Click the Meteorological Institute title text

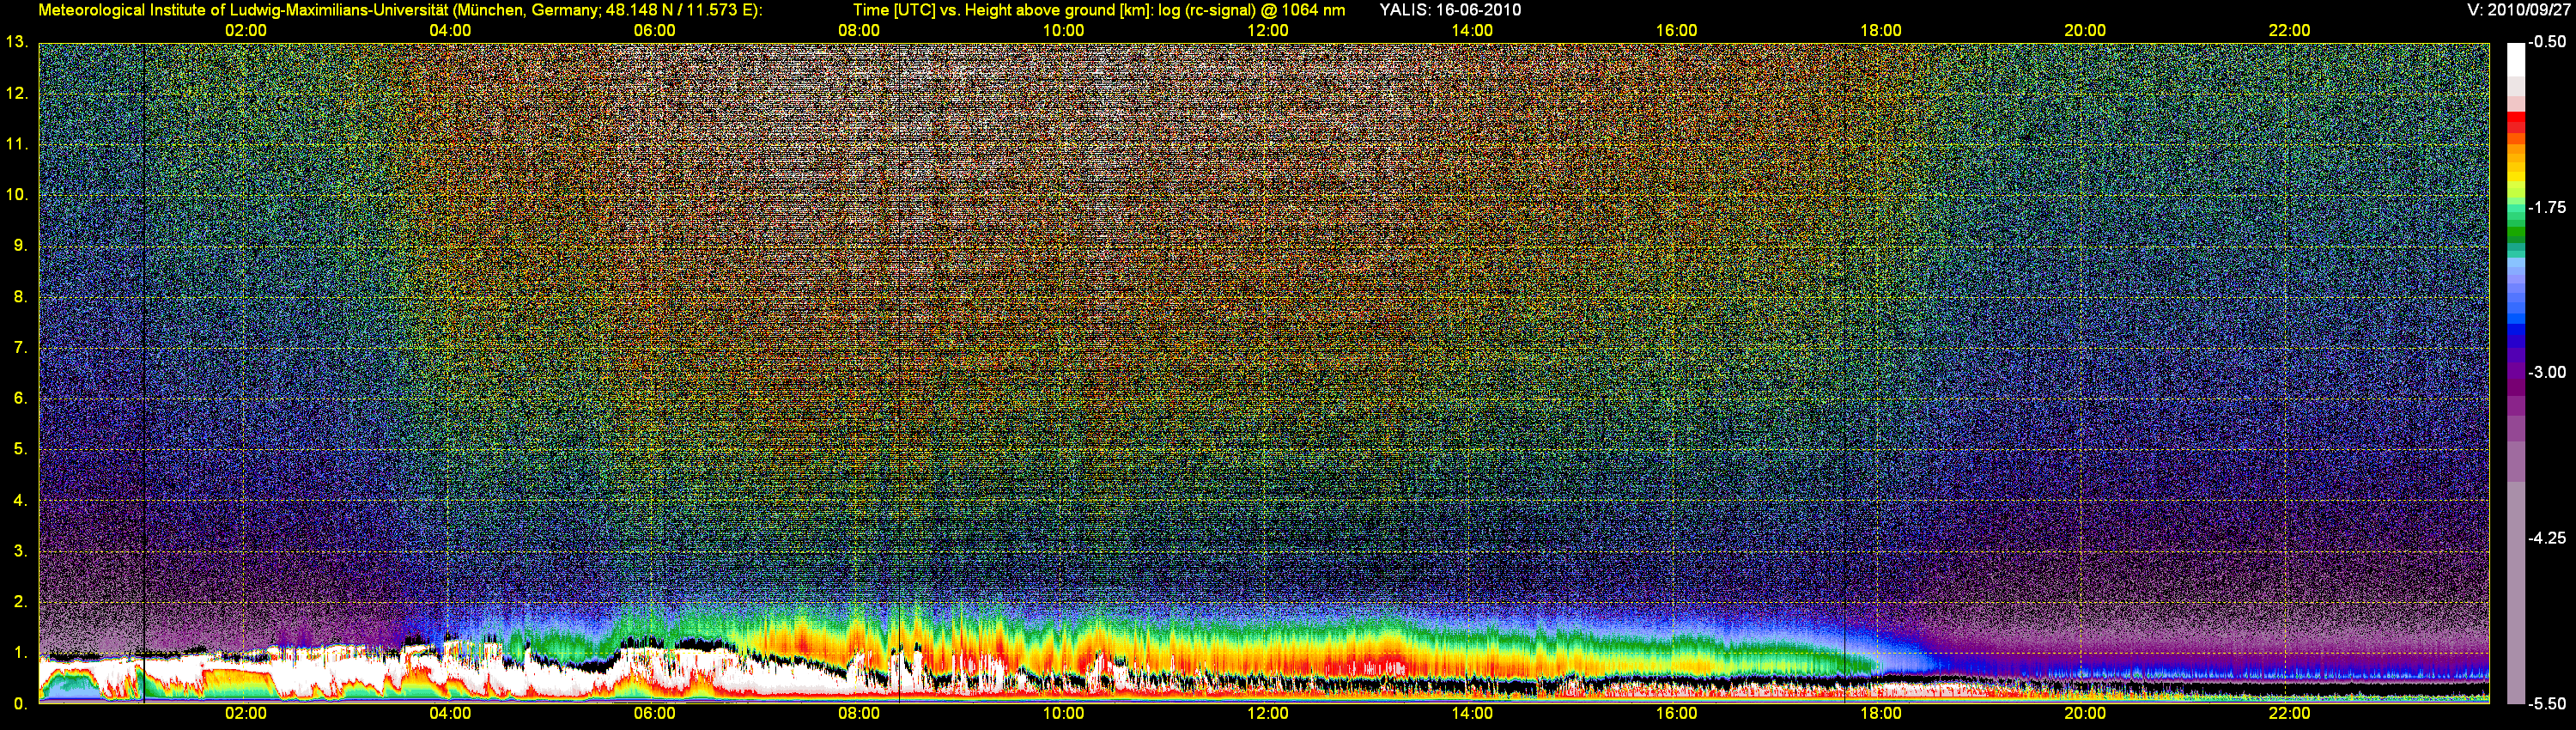tap(400, 10)
